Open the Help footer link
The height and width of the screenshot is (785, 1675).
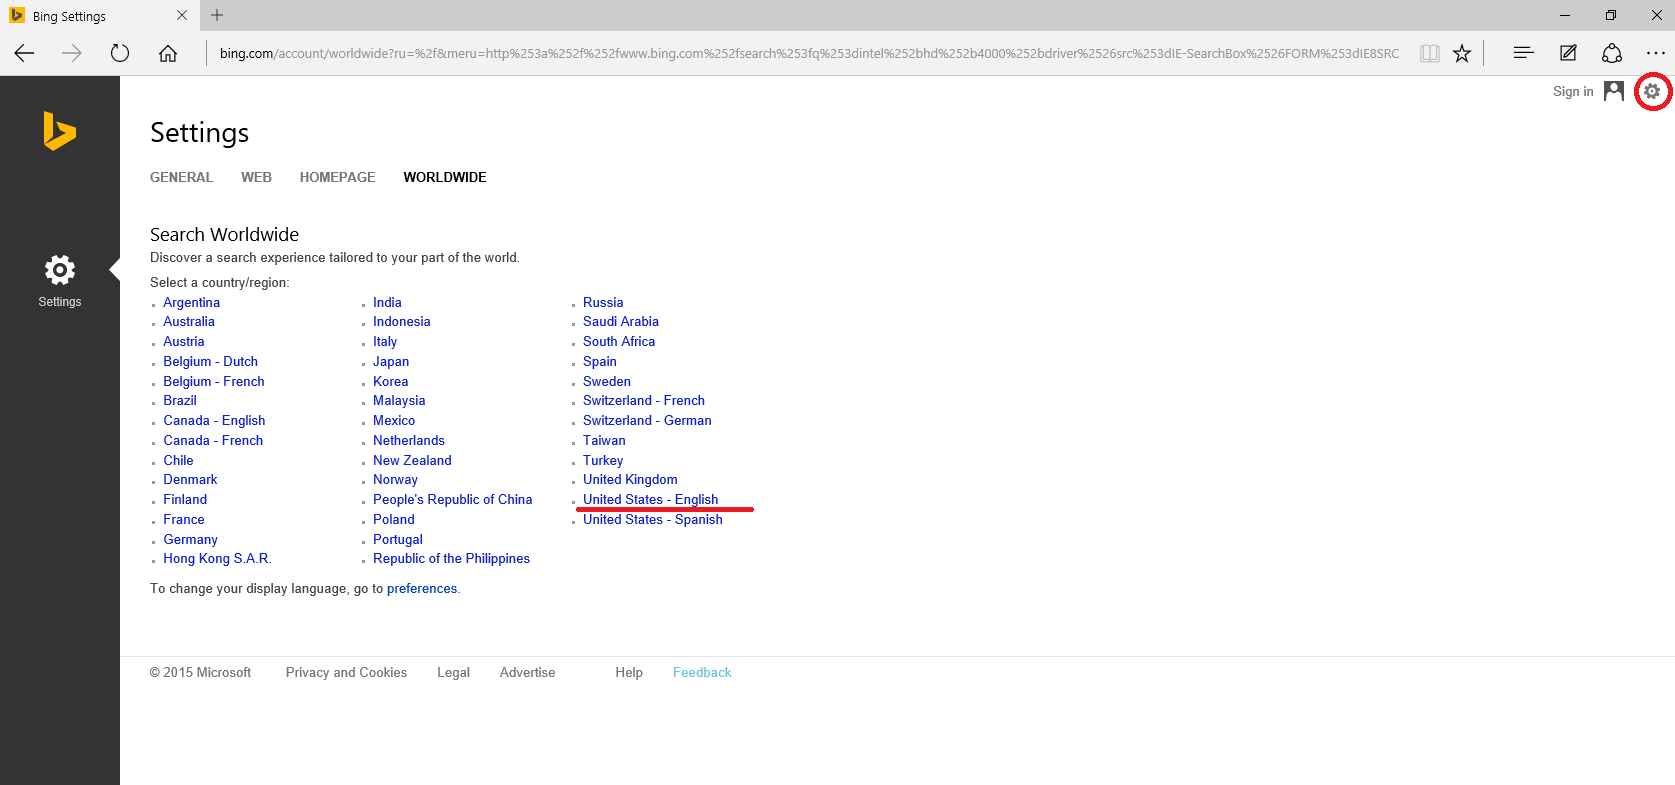(x=629, y=672)
